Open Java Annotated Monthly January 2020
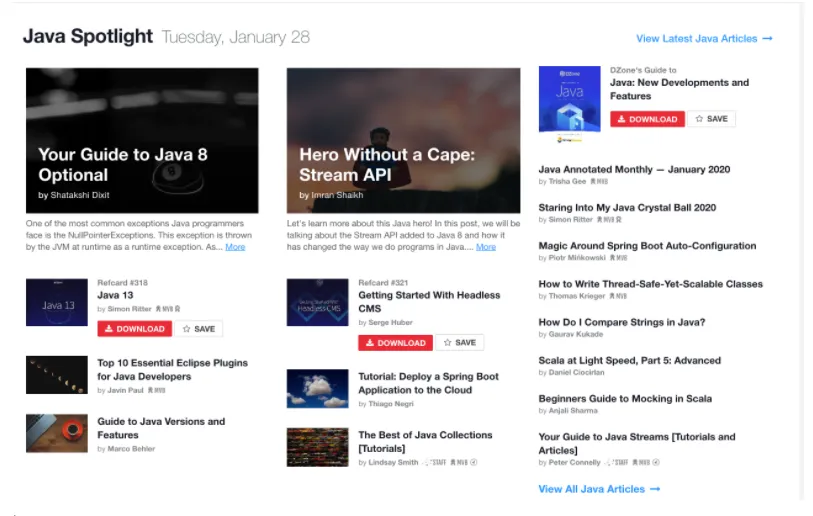This screenshot has width=813, height=516. tap(634, 170)
